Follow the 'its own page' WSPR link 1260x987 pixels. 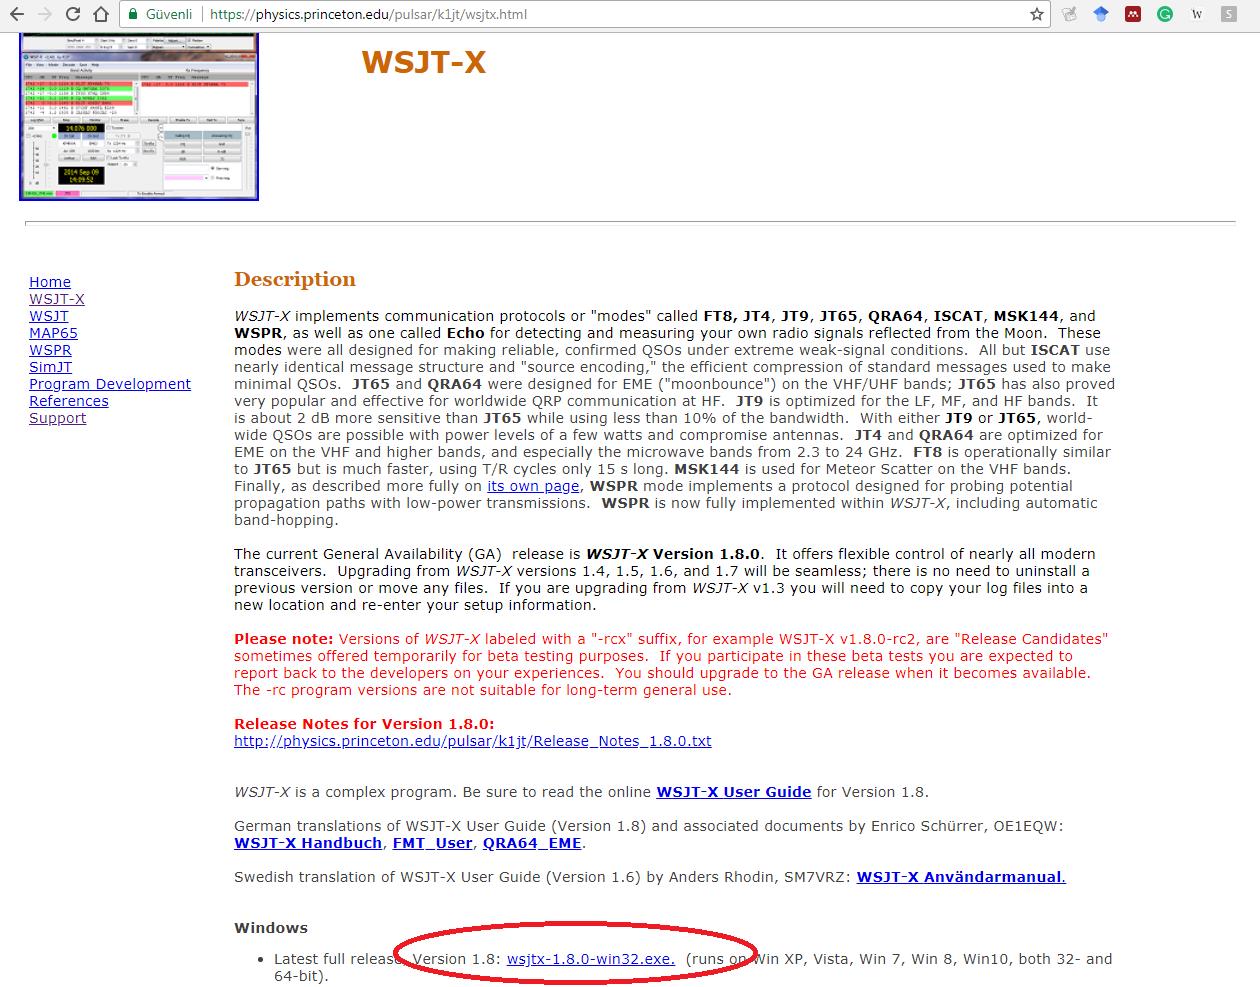(x=533, y=486)
